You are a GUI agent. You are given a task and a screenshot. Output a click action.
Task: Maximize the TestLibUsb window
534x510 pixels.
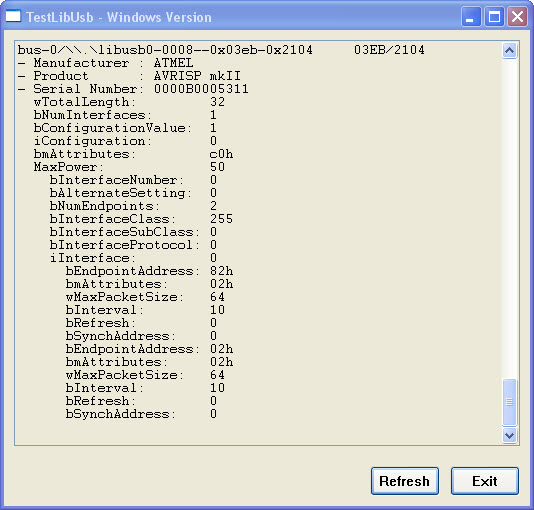[494, 16]
